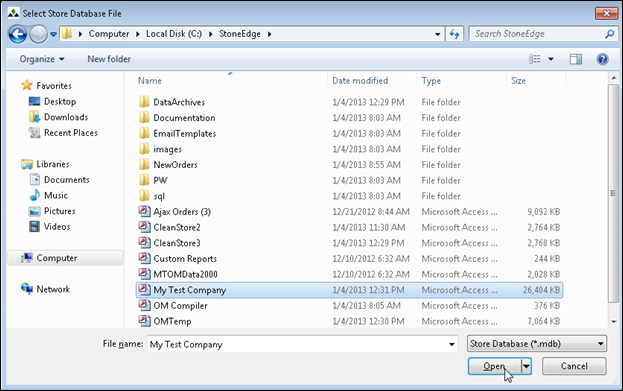
Task: Click Local Disk (C:) in the breadcrumb
Action: coord(174,34)
